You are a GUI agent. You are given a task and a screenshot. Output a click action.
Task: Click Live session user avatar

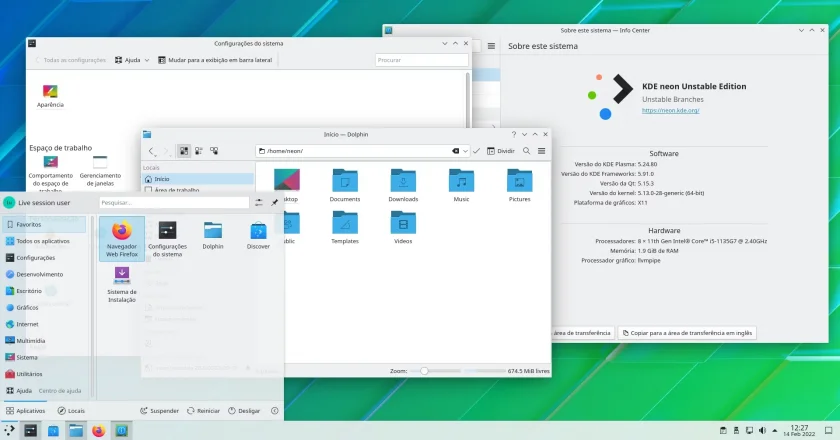pyautogui.click(x=9, y=203)
